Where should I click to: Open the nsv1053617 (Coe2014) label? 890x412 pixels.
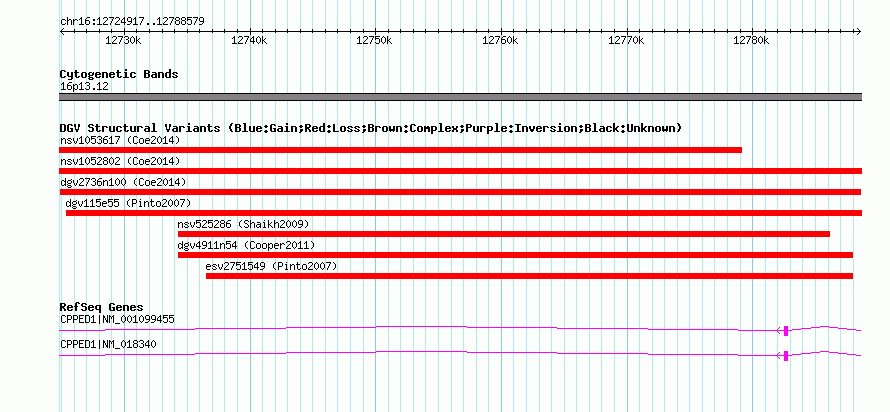click(x=120, y=140)
